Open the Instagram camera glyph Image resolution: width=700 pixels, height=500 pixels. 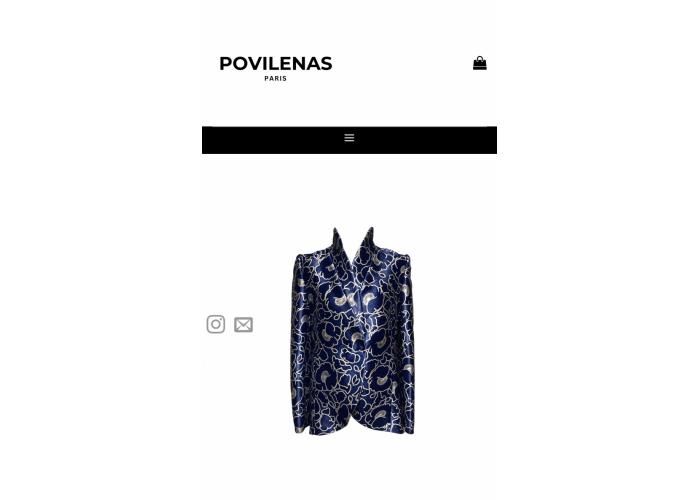[x=216, y=324]
